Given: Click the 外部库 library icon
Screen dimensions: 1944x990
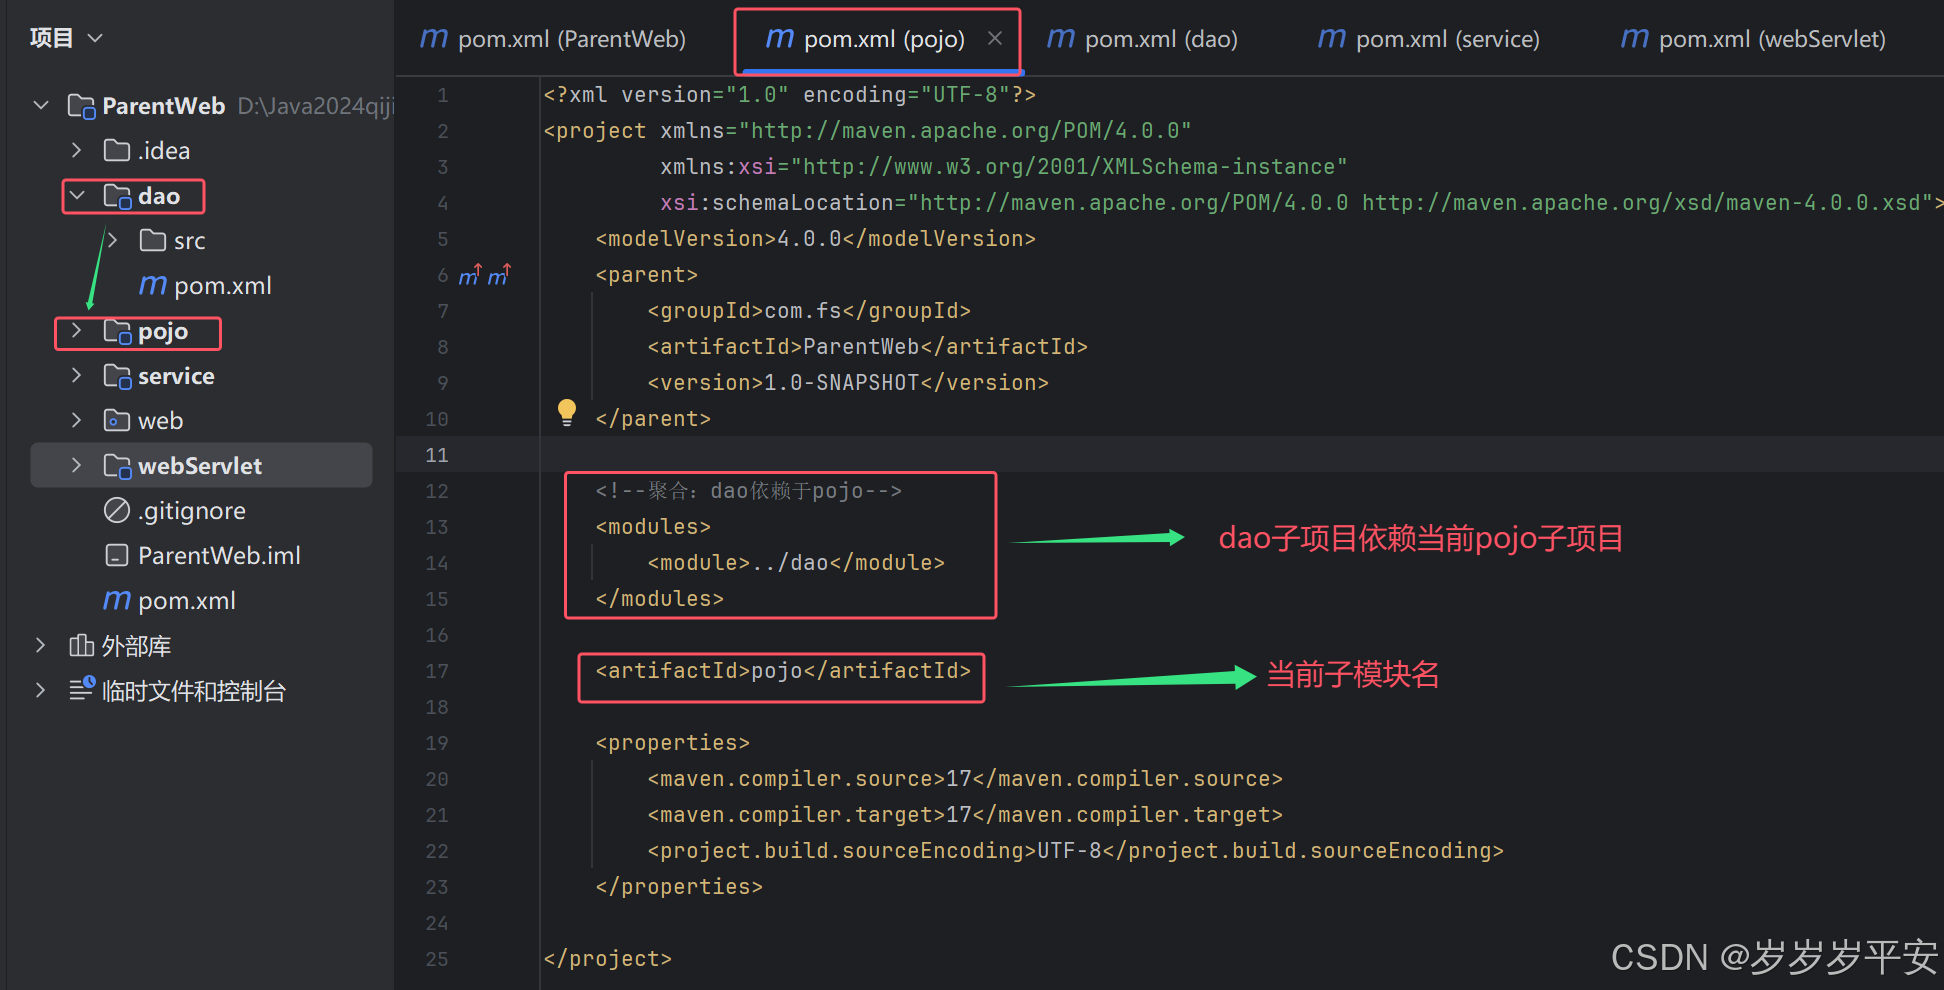Looking at the screenshot, I should (x=81, y=645).
